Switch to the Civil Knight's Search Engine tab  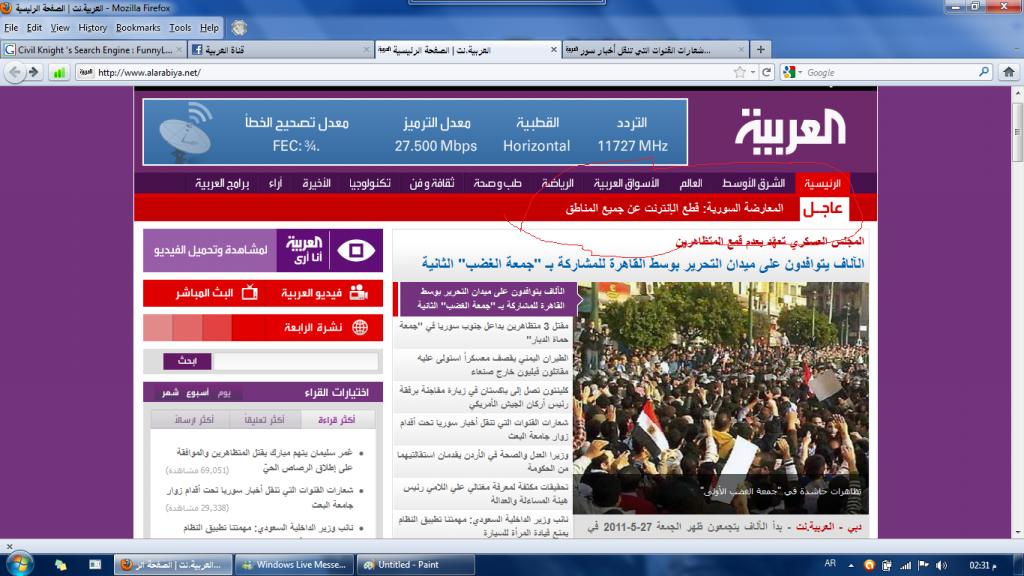[x=89, y=49]
